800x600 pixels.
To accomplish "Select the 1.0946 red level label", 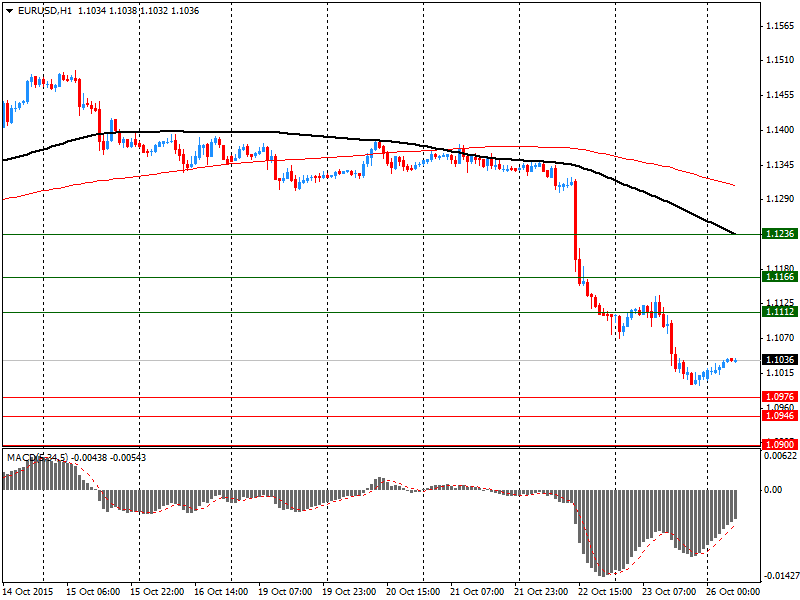I will (780, 416).
